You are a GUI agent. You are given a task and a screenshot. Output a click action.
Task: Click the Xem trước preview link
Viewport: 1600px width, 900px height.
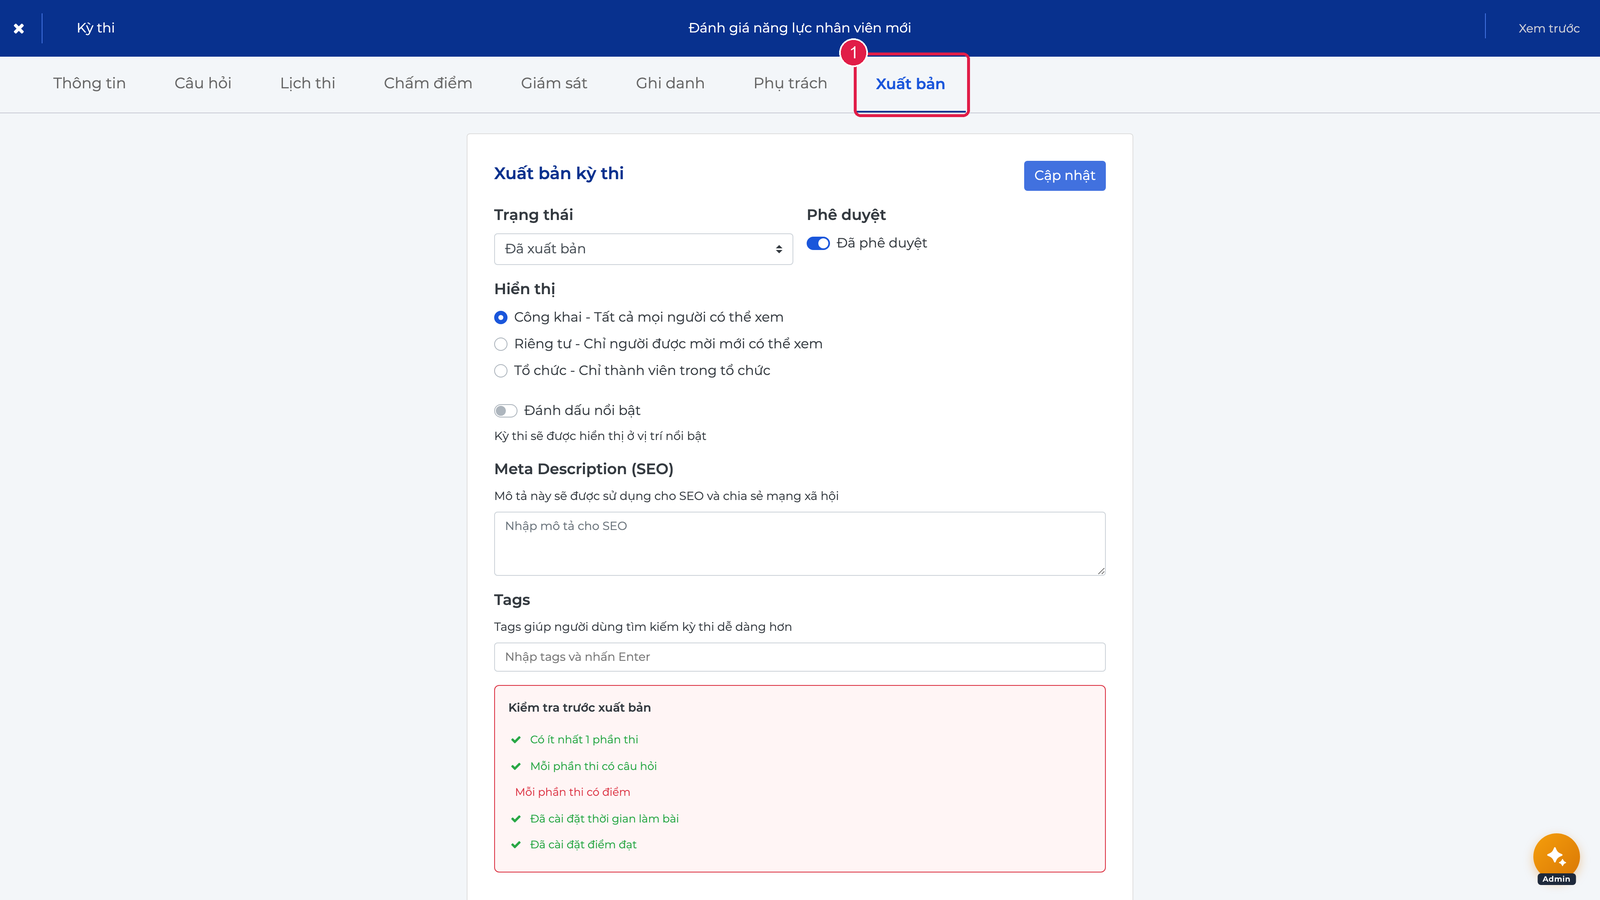(1548, 28)
